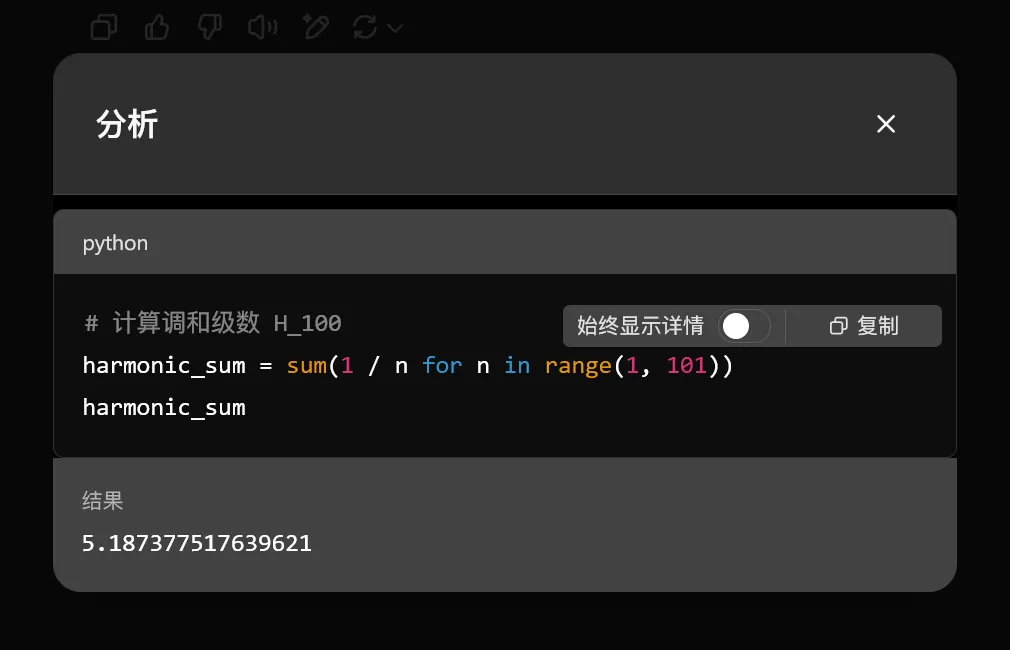This screenshot has width=1010, height=650.
Task: Click the copy icon beside 复制
Action: 839,326
